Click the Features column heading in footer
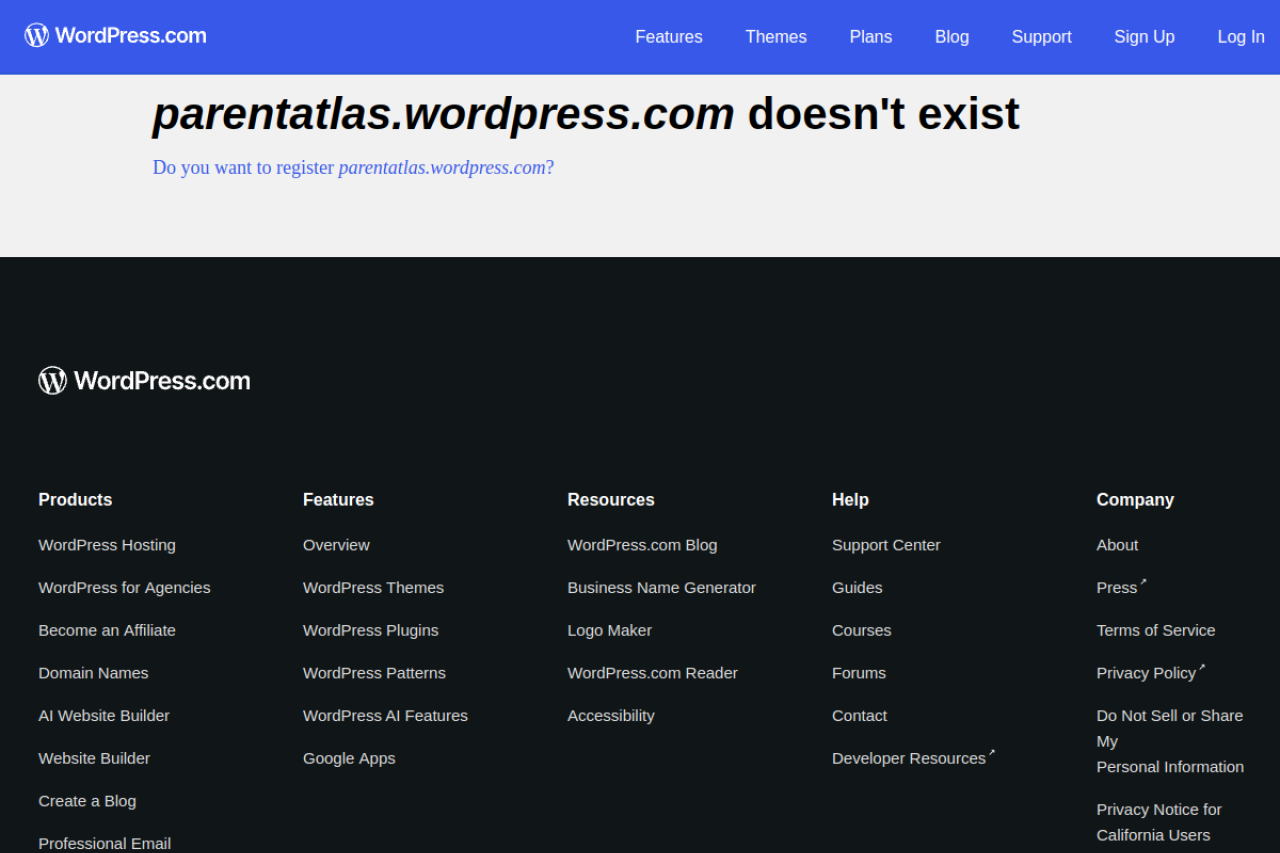Image resolution: width=1280 pixels, height=853 pixels. 338,500
